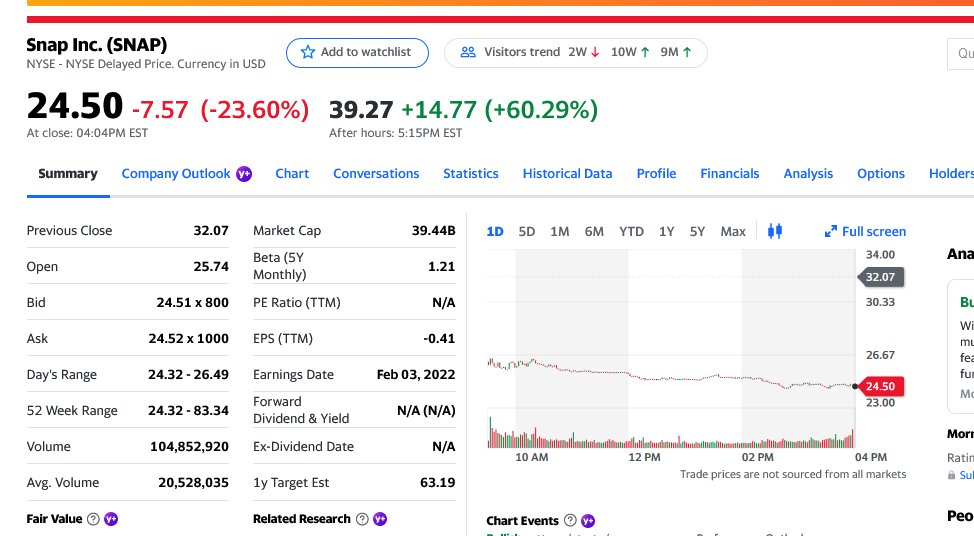This screenshot has height=536, width=974.
Task: Open the Historical Data tab
Action: (x=567, y=174)
